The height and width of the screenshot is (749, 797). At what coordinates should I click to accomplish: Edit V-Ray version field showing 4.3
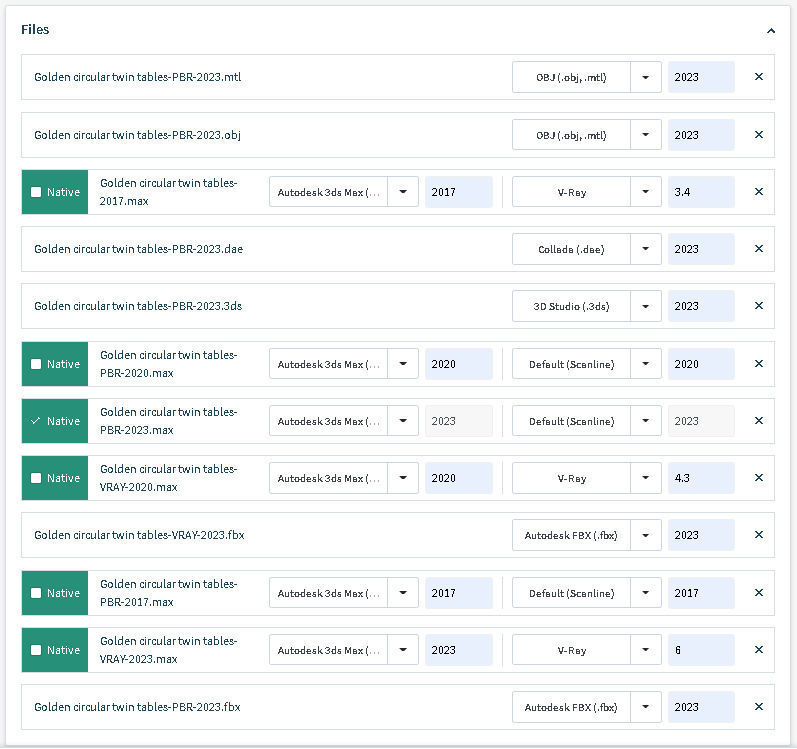click(700, 478)
